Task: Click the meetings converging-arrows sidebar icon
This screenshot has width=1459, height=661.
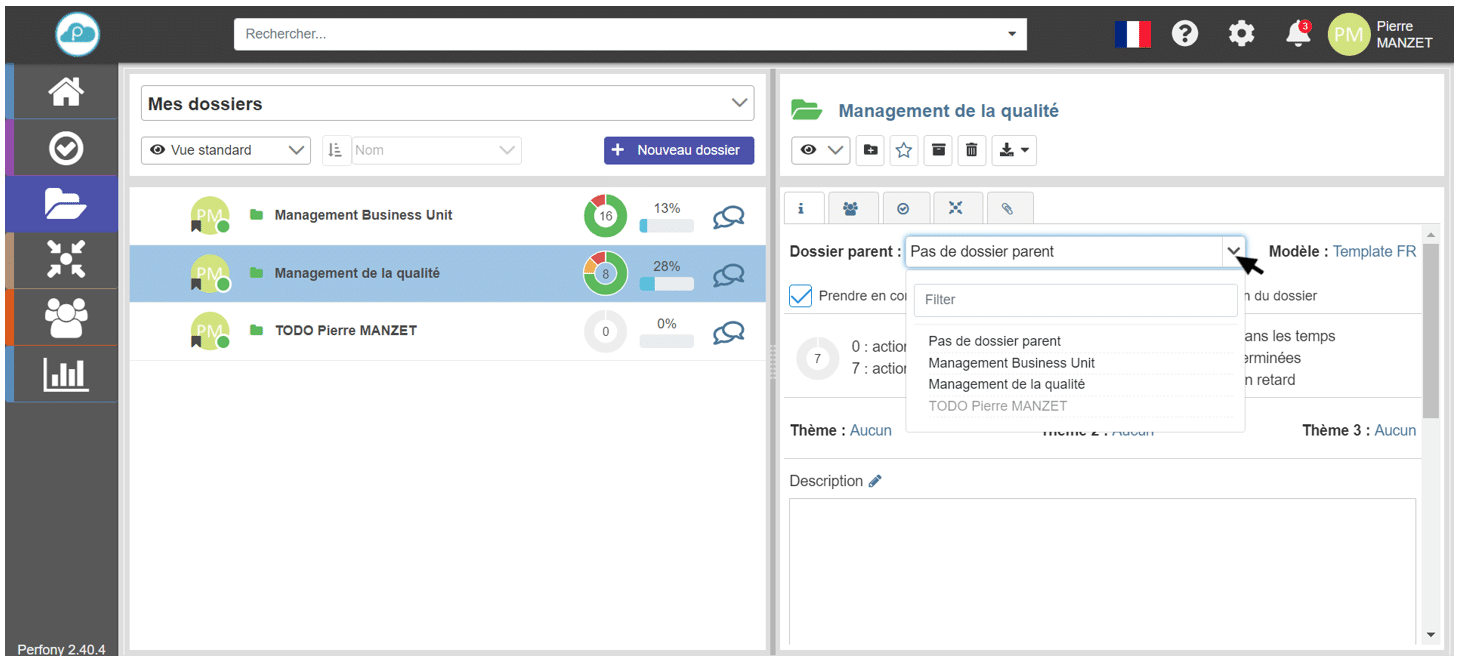Action: tap(66, 260)
